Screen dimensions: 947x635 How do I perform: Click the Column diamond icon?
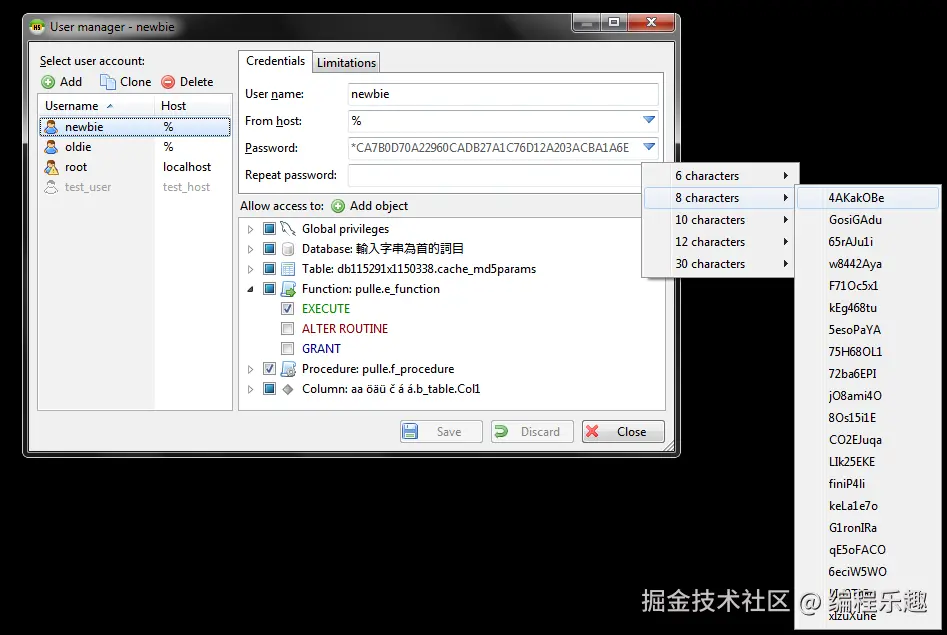(288, 389)
